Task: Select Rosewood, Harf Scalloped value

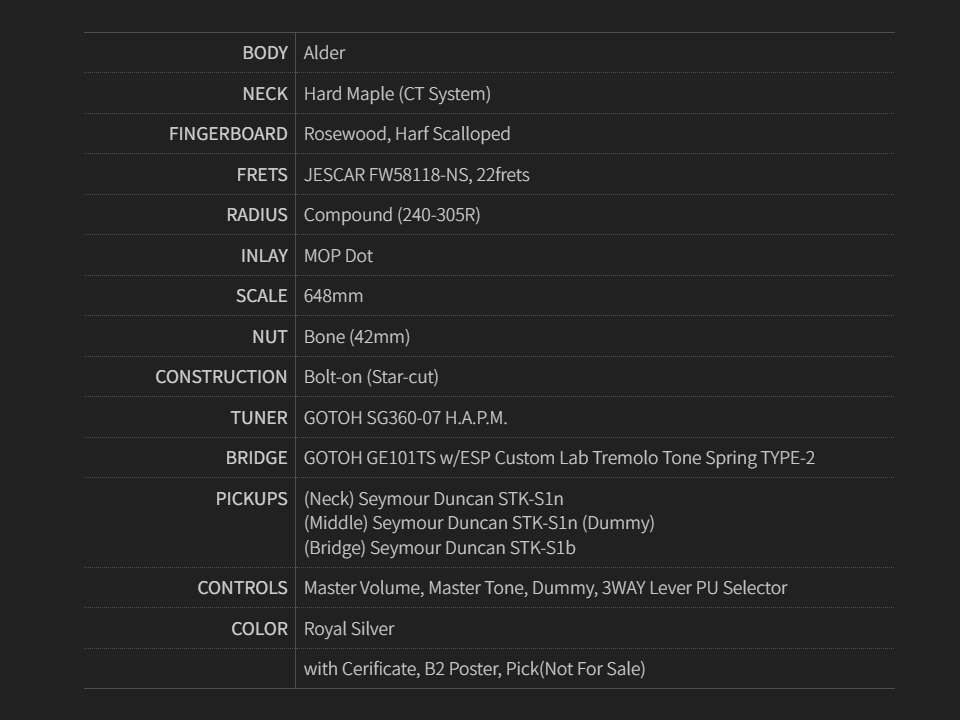Action: (407, 134)
